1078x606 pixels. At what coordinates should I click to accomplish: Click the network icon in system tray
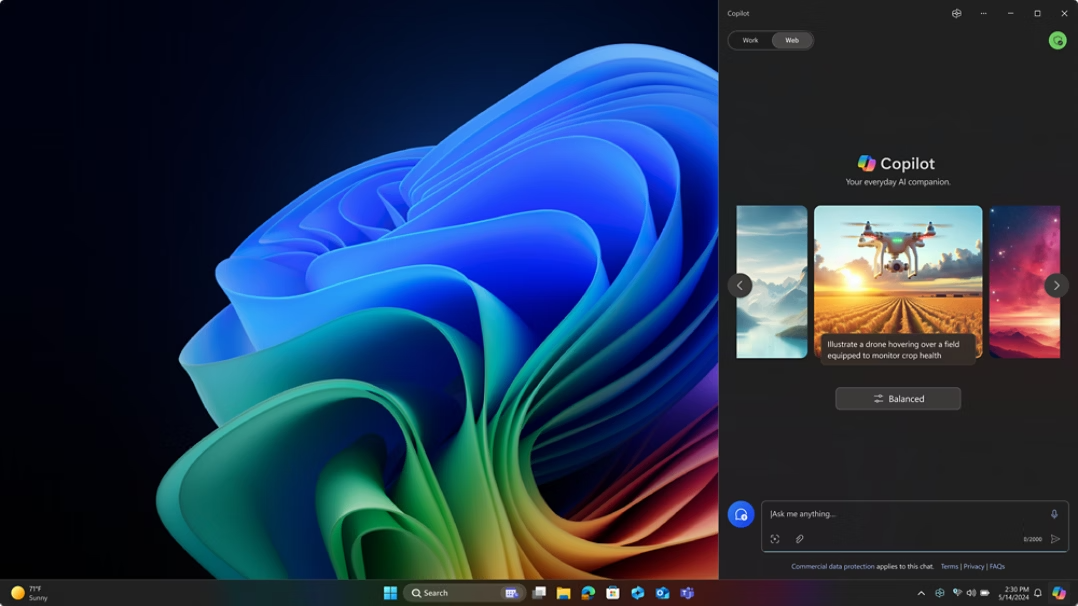957,593
